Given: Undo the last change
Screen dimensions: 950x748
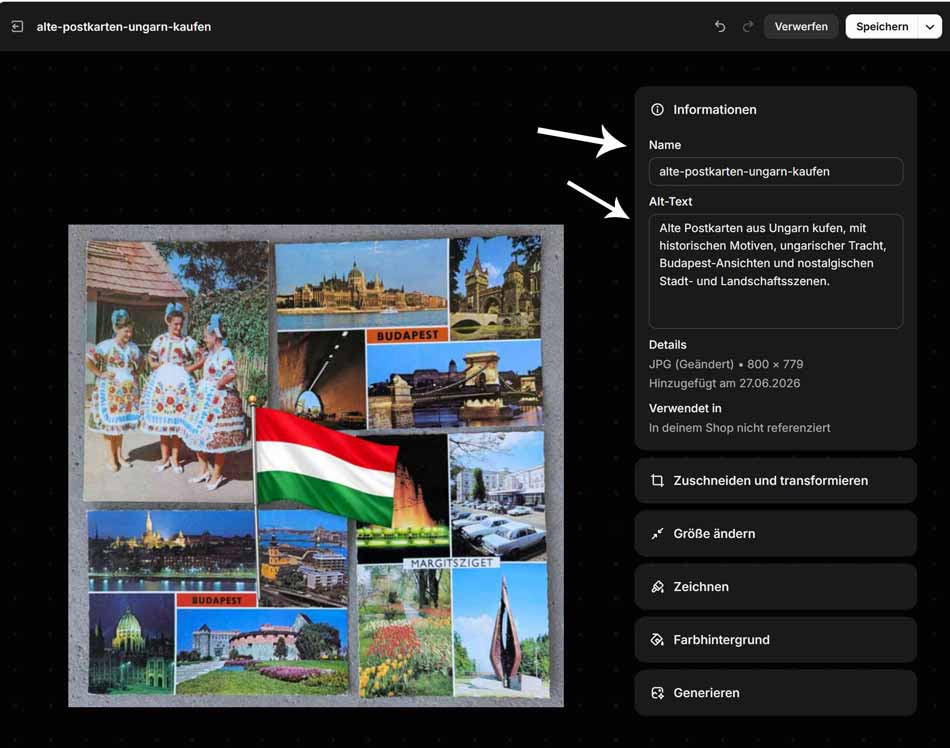Looking at the screenshot, I should [720, 27].
